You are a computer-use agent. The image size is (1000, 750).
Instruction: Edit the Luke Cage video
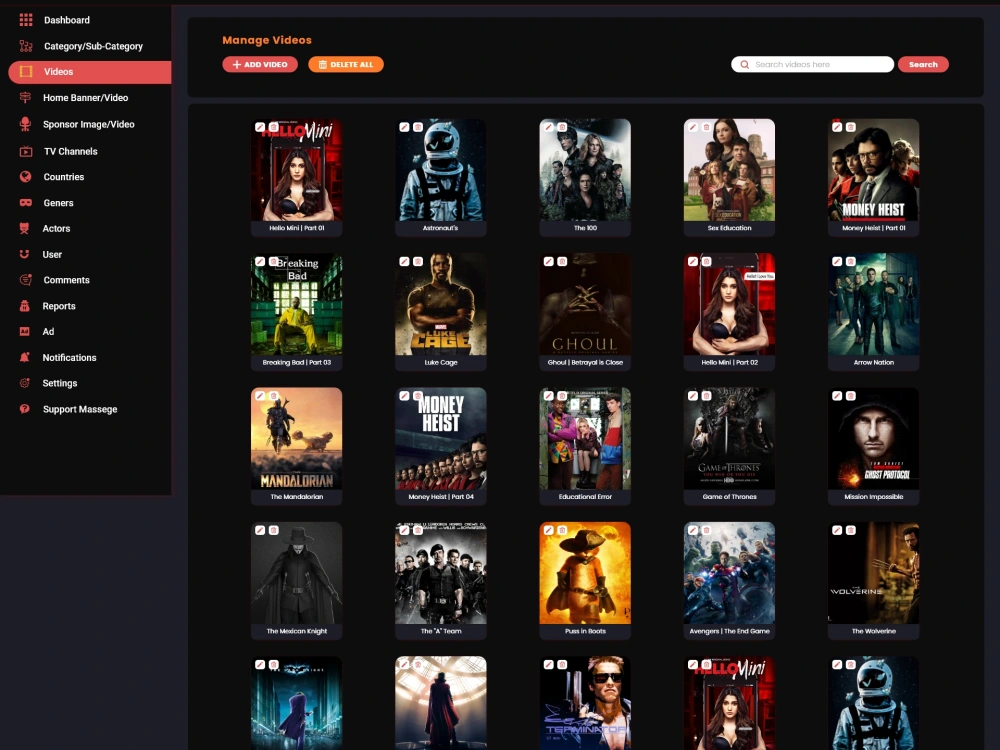tap(404, 261)
